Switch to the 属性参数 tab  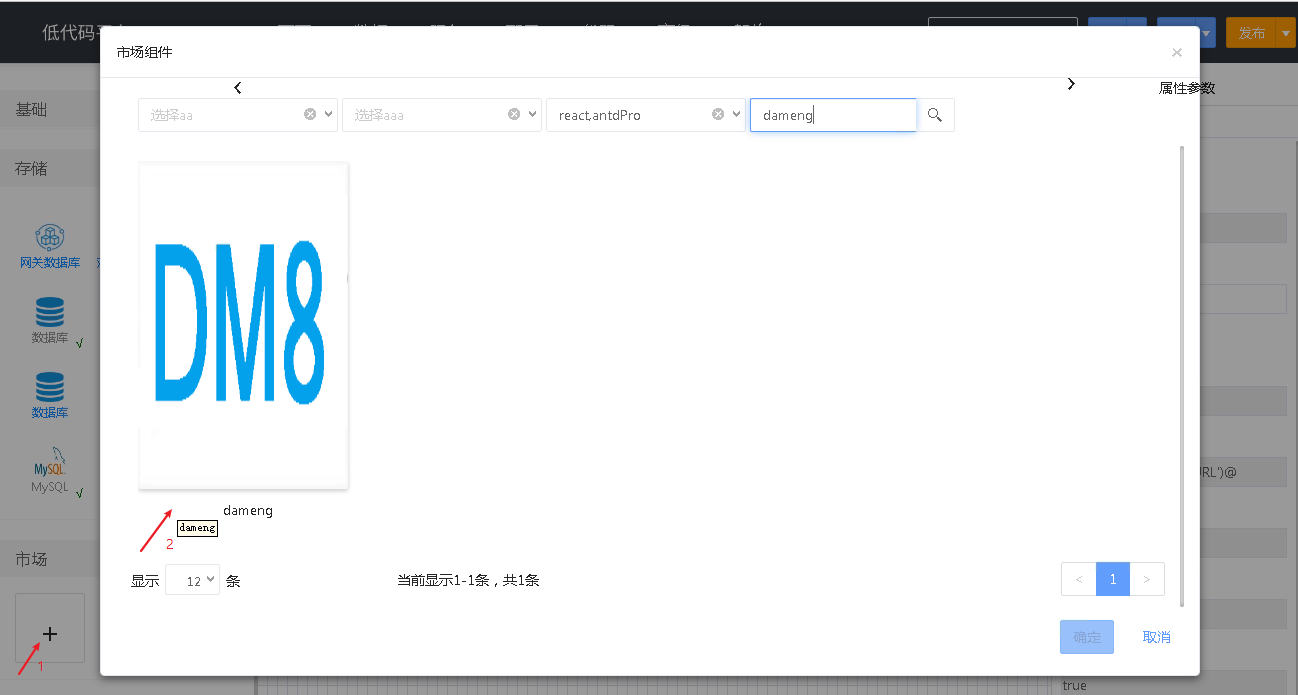pyautogui.click(x=1187, y=88)
